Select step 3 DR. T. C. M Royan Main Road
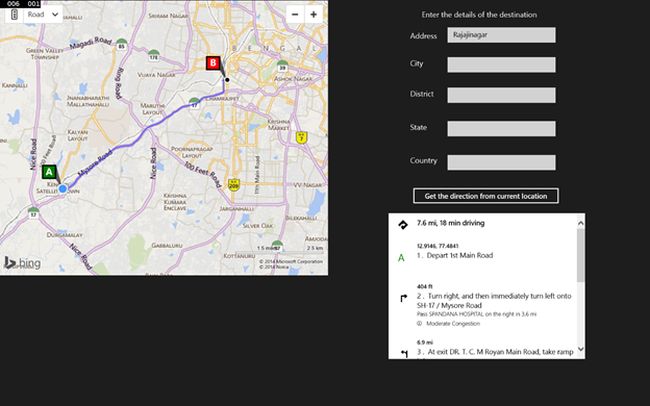650x406 pixels. (x=495, y=352)
